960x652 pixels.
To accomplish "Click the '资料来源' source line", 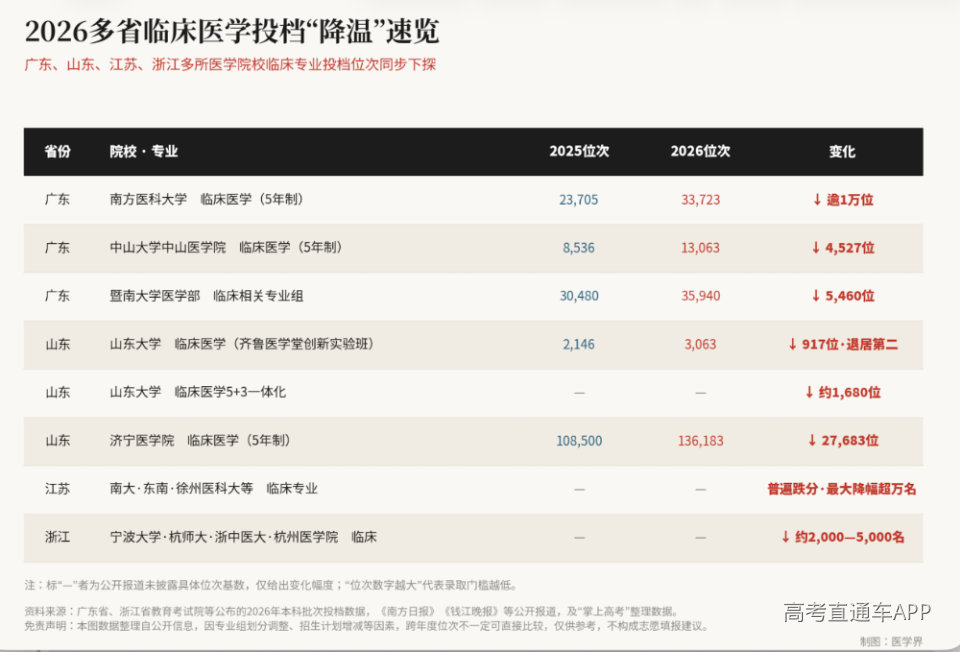I will pos(352,611).
